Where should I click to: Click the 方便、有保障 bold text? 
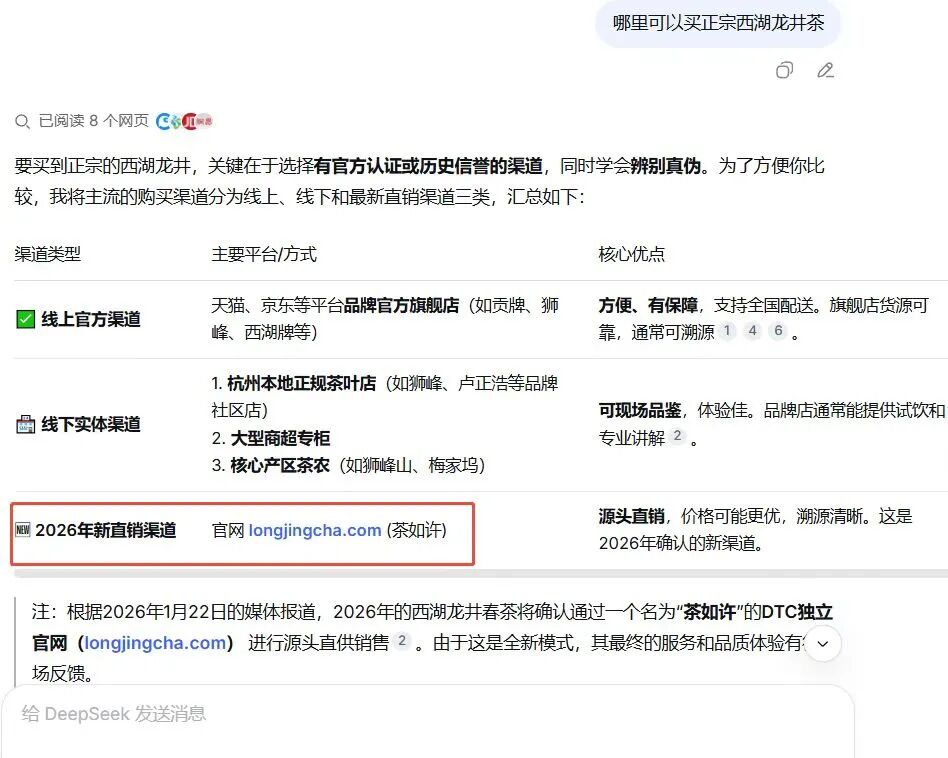click(x=648, y=305)
